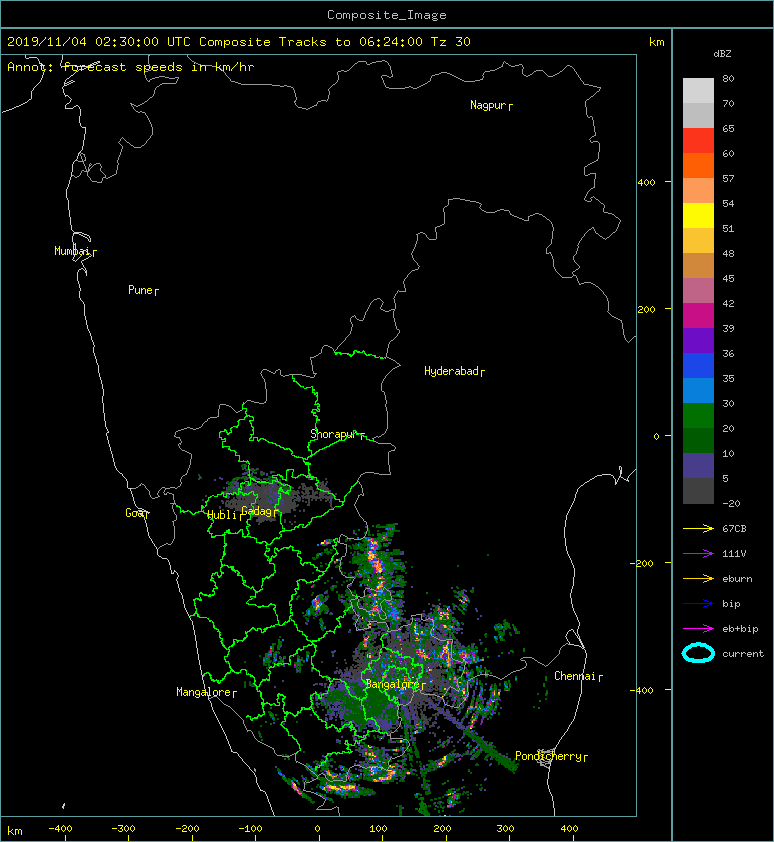Viewport: 774px width, 842px height.
Task: Click the bip blue arrow legend icon
Action: (698, 604)
